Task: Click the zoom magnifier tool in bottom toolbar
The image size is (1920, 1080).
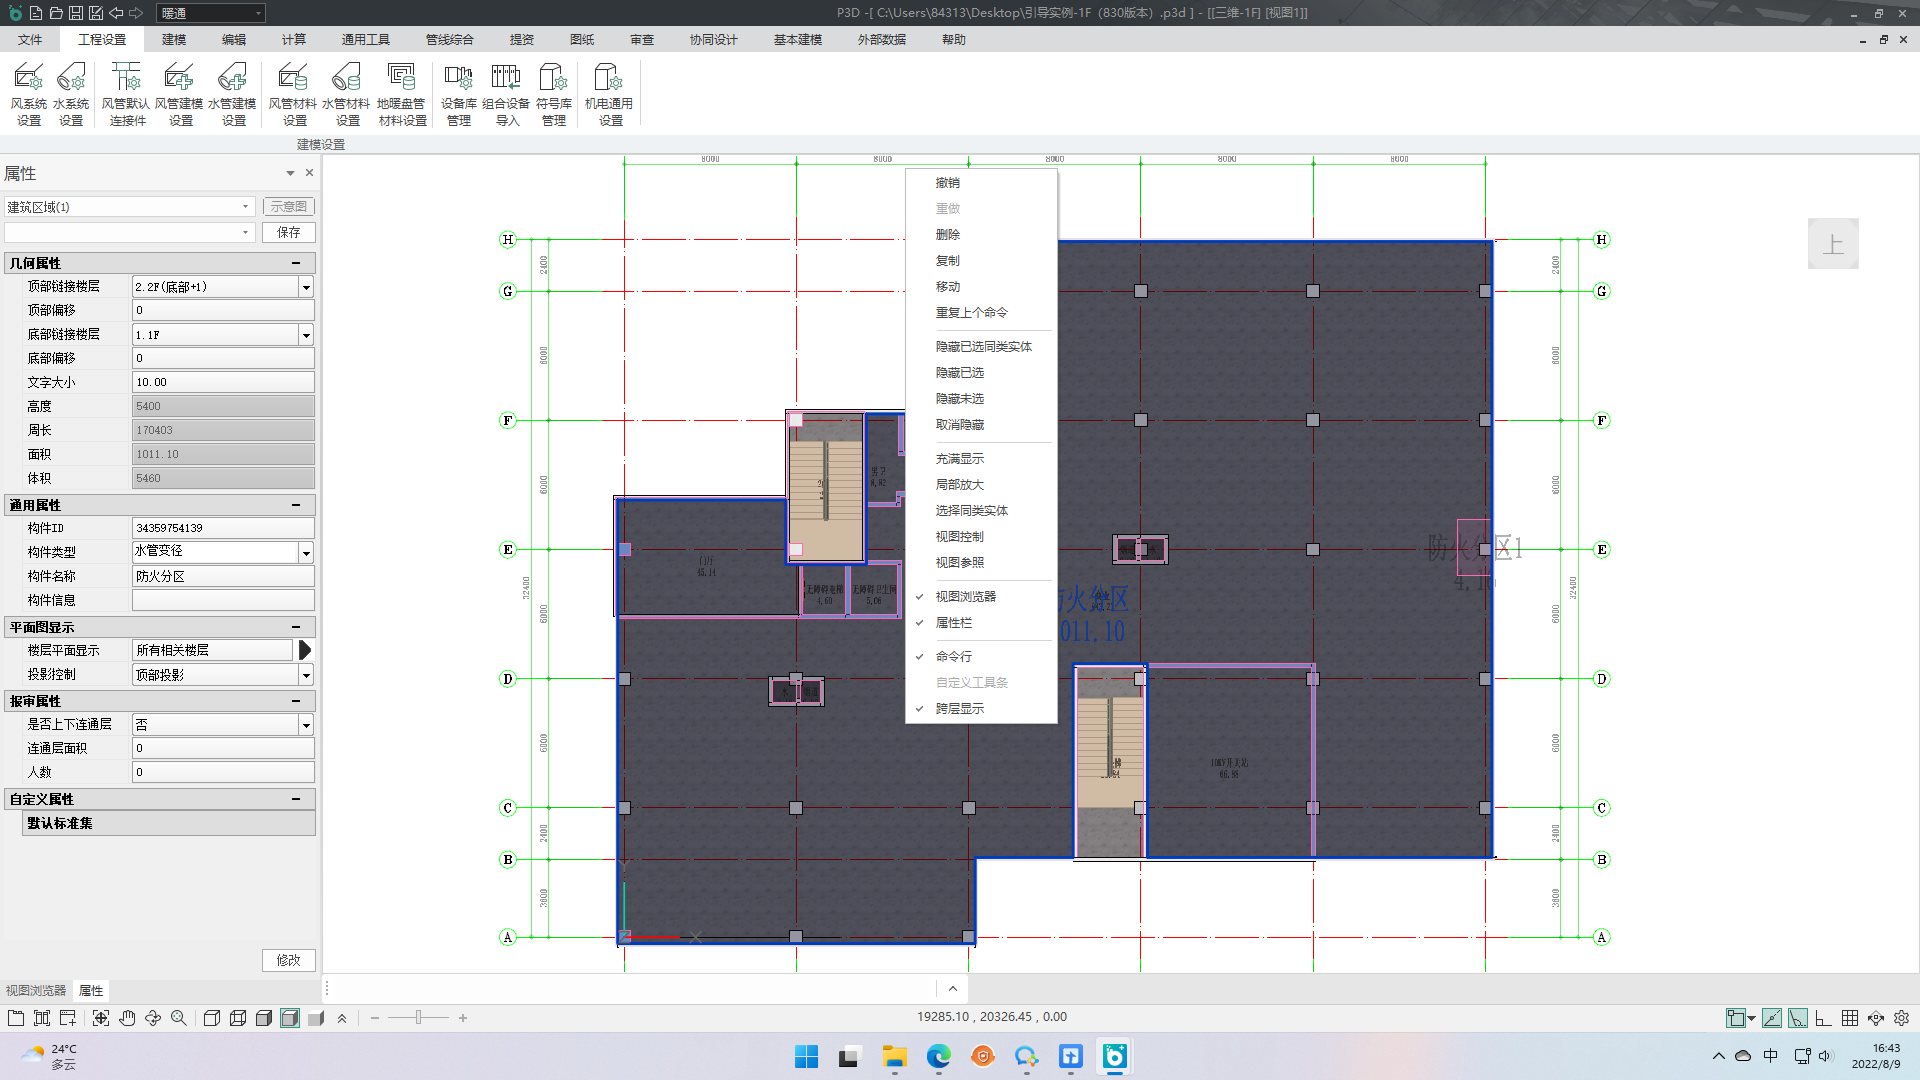Action: click(x=179, y=1018)
